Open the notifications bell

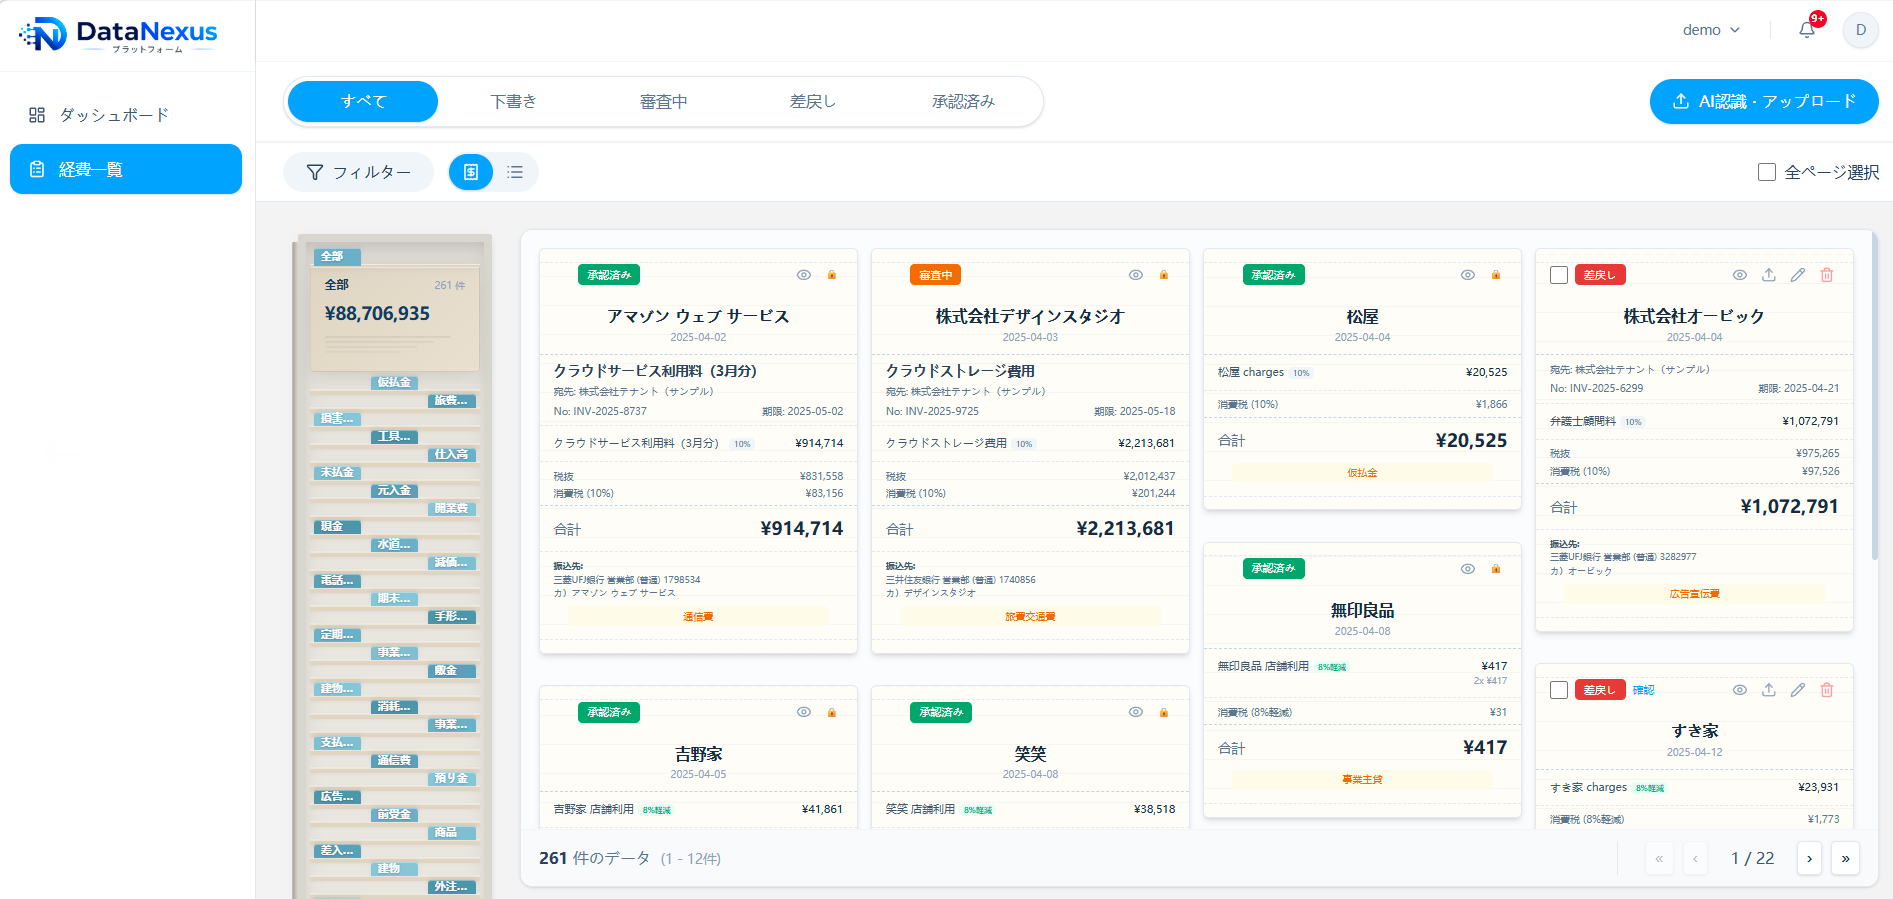click(1807, 30)
